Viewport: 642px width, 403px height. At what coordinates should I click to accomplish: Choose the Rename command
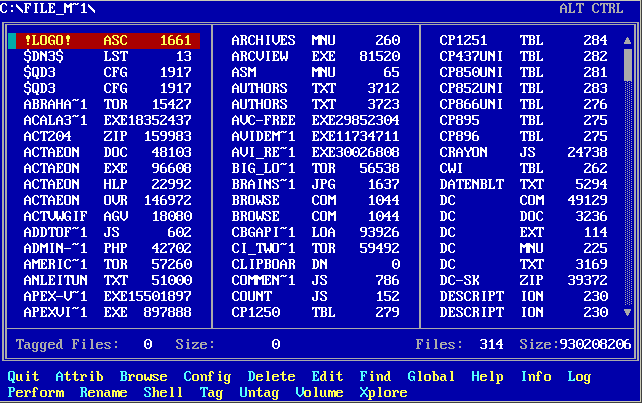point(103,393)
